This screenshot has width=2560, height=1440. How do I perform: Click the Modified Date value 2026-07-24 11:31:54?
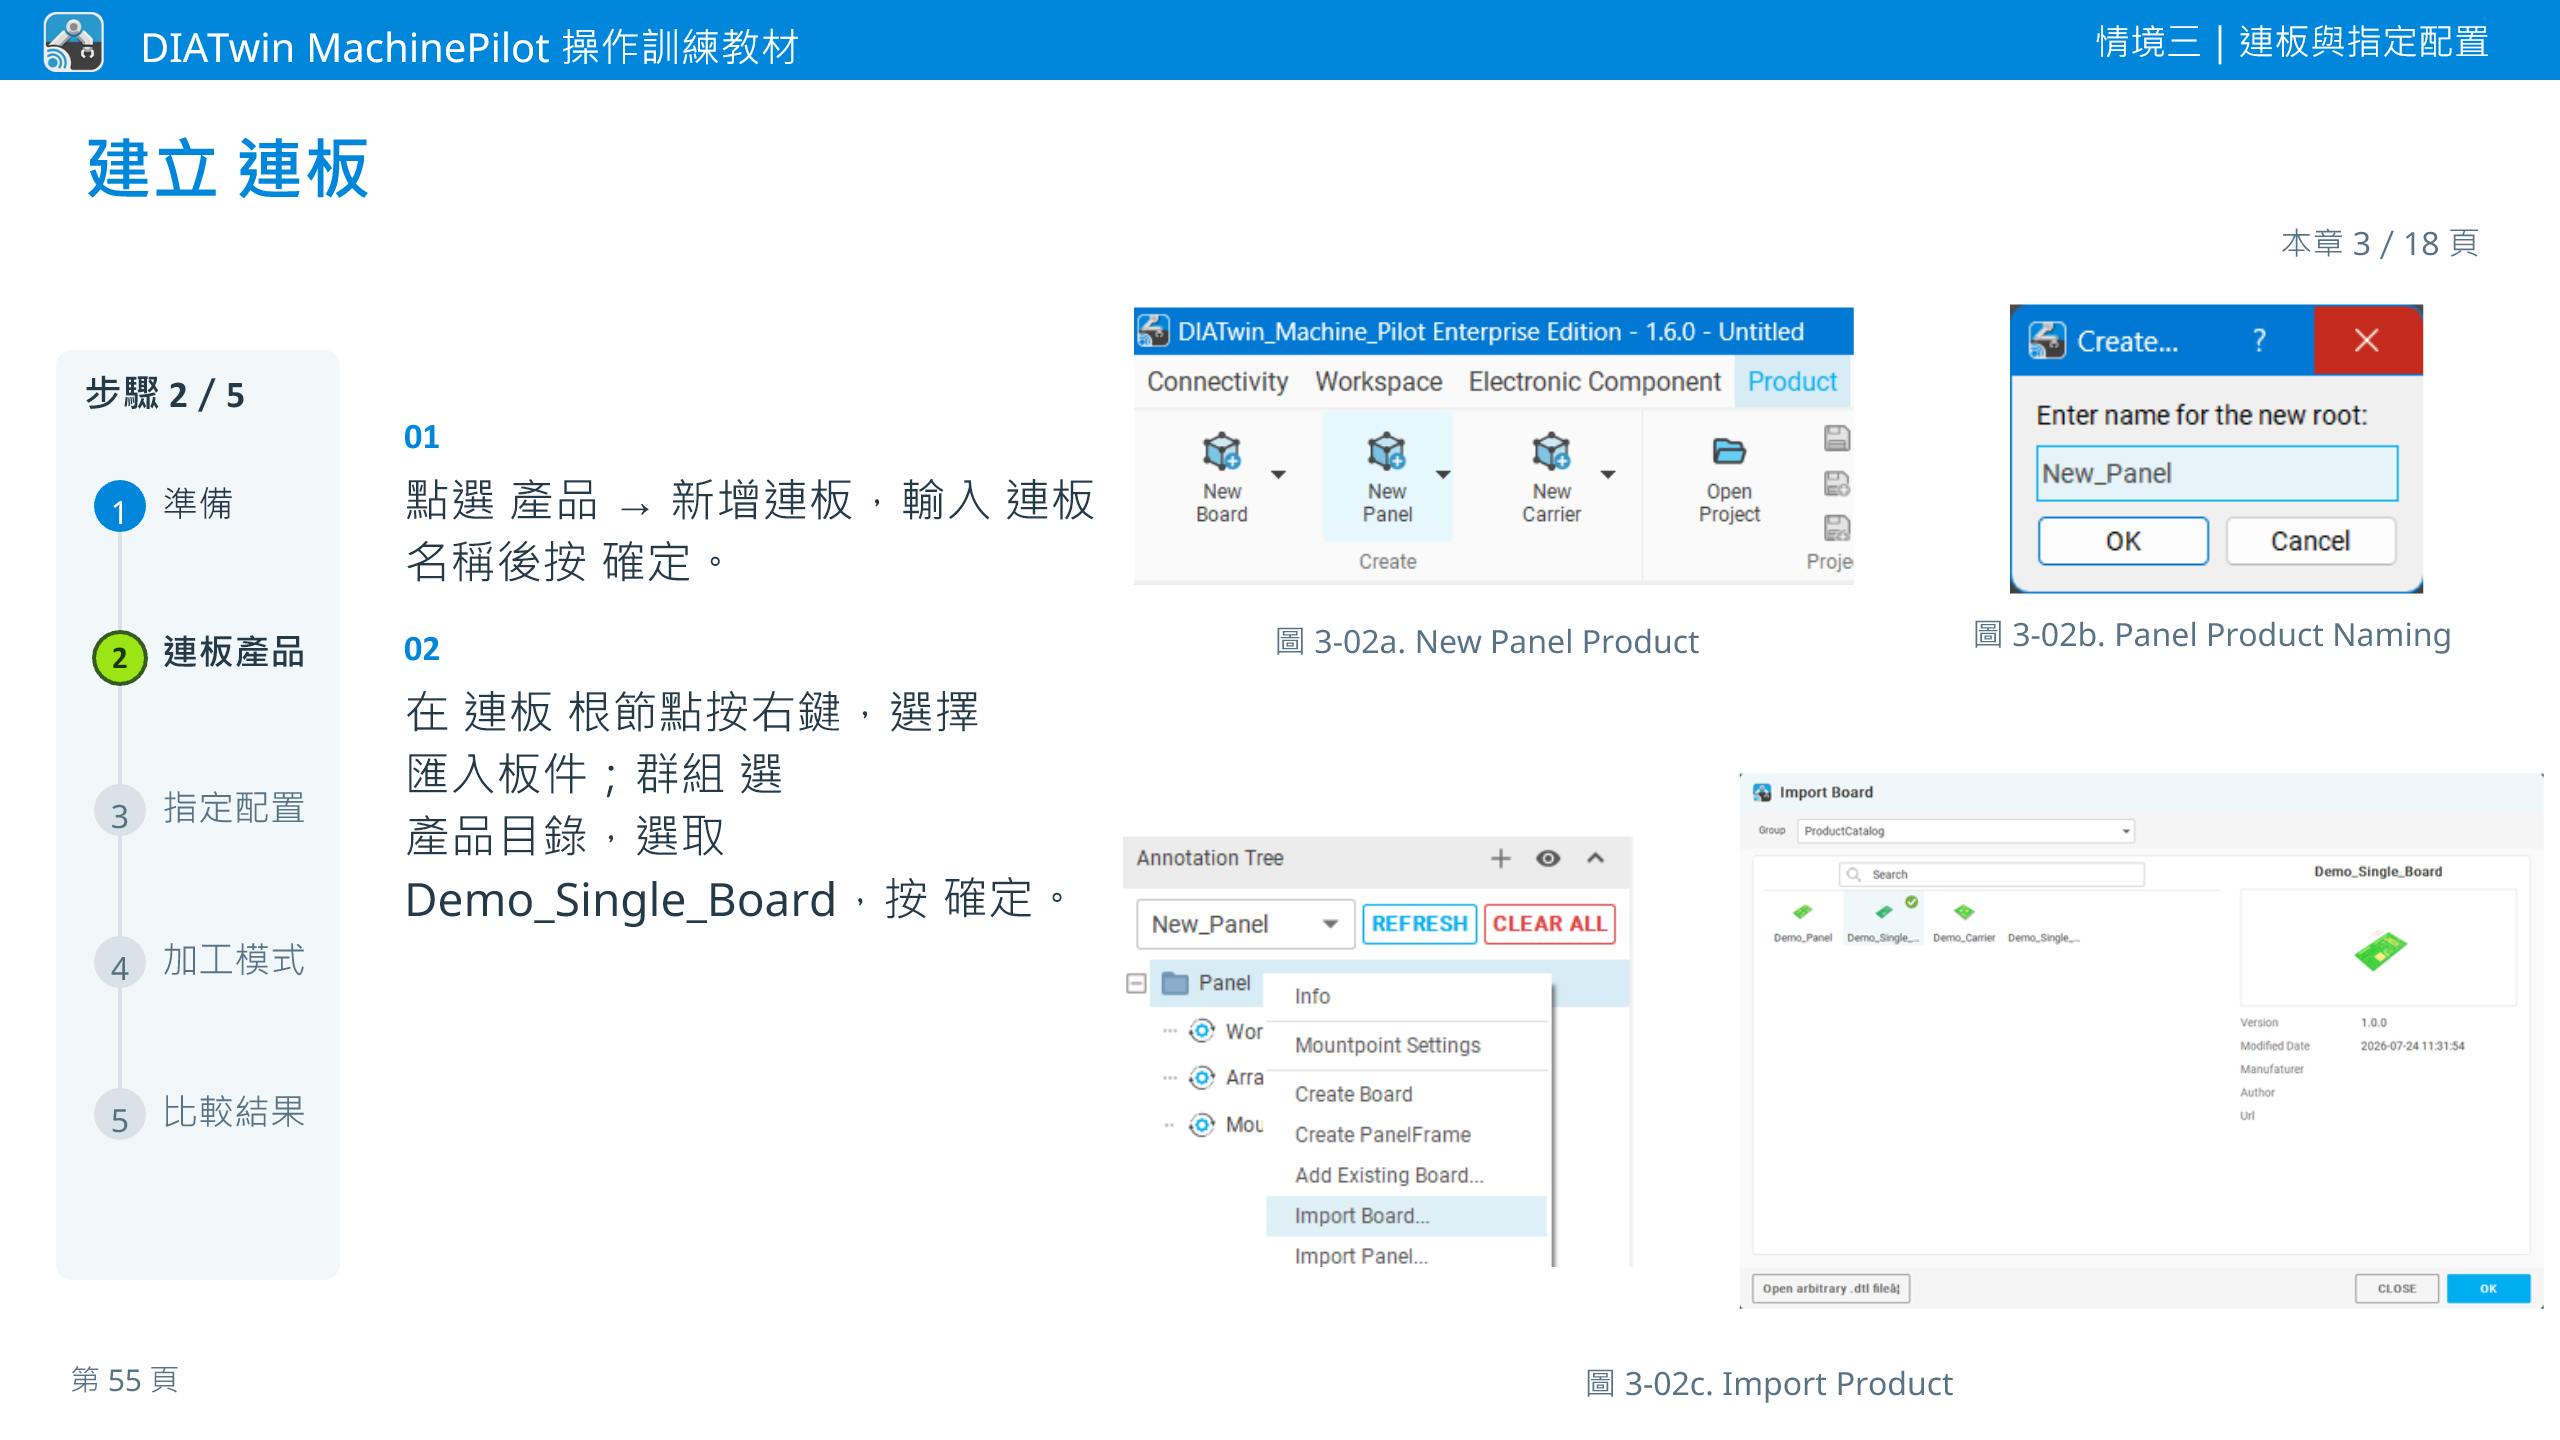point(2412,1046)
